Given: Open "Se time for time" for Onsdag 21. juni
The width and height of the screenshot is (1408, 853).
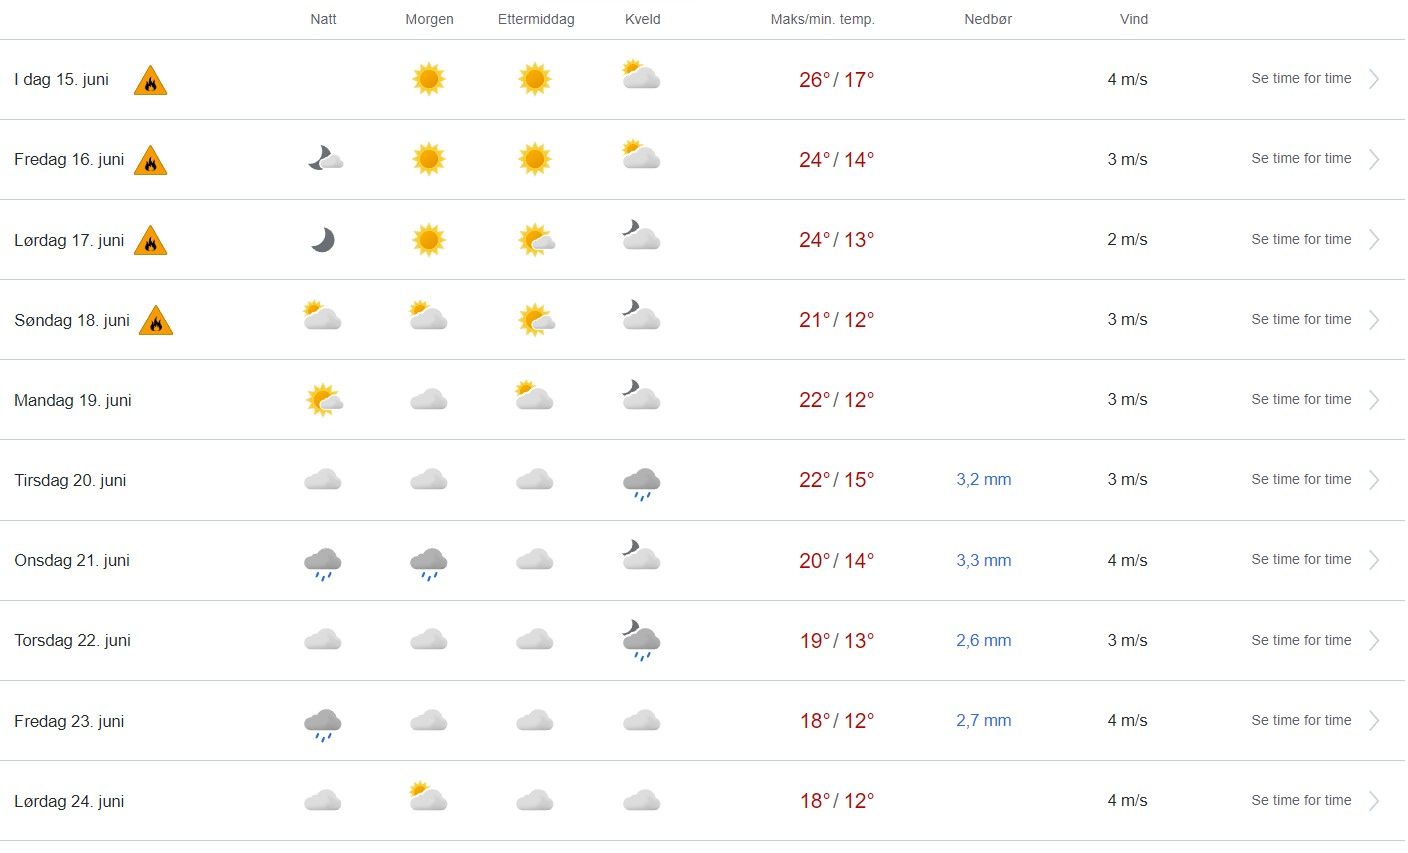Looking at the screenshot, I should click(1301, 560).
